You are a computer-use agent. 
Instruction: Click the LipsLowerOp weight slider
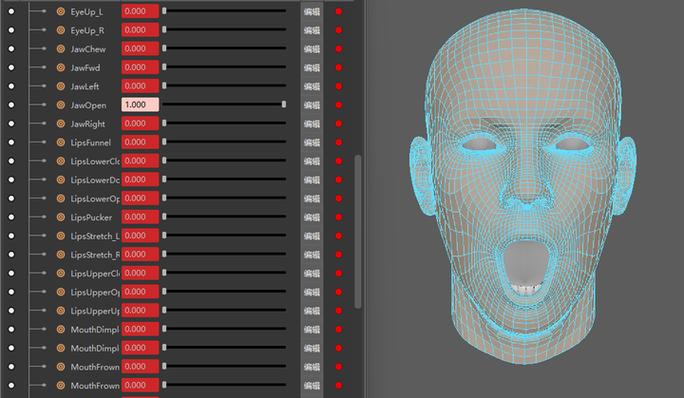pyautogui.click(x=224, y=198)
